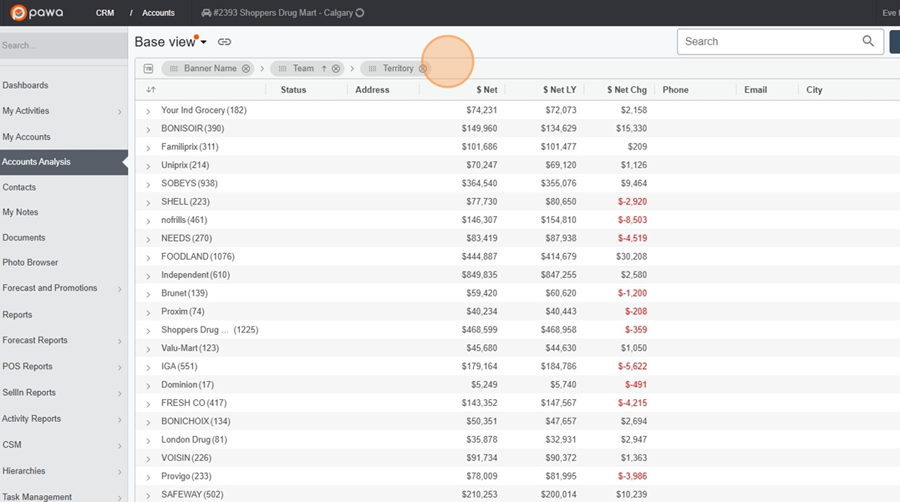
Task: Open Reports in the sidebar
Action: (x=17, y=314)
